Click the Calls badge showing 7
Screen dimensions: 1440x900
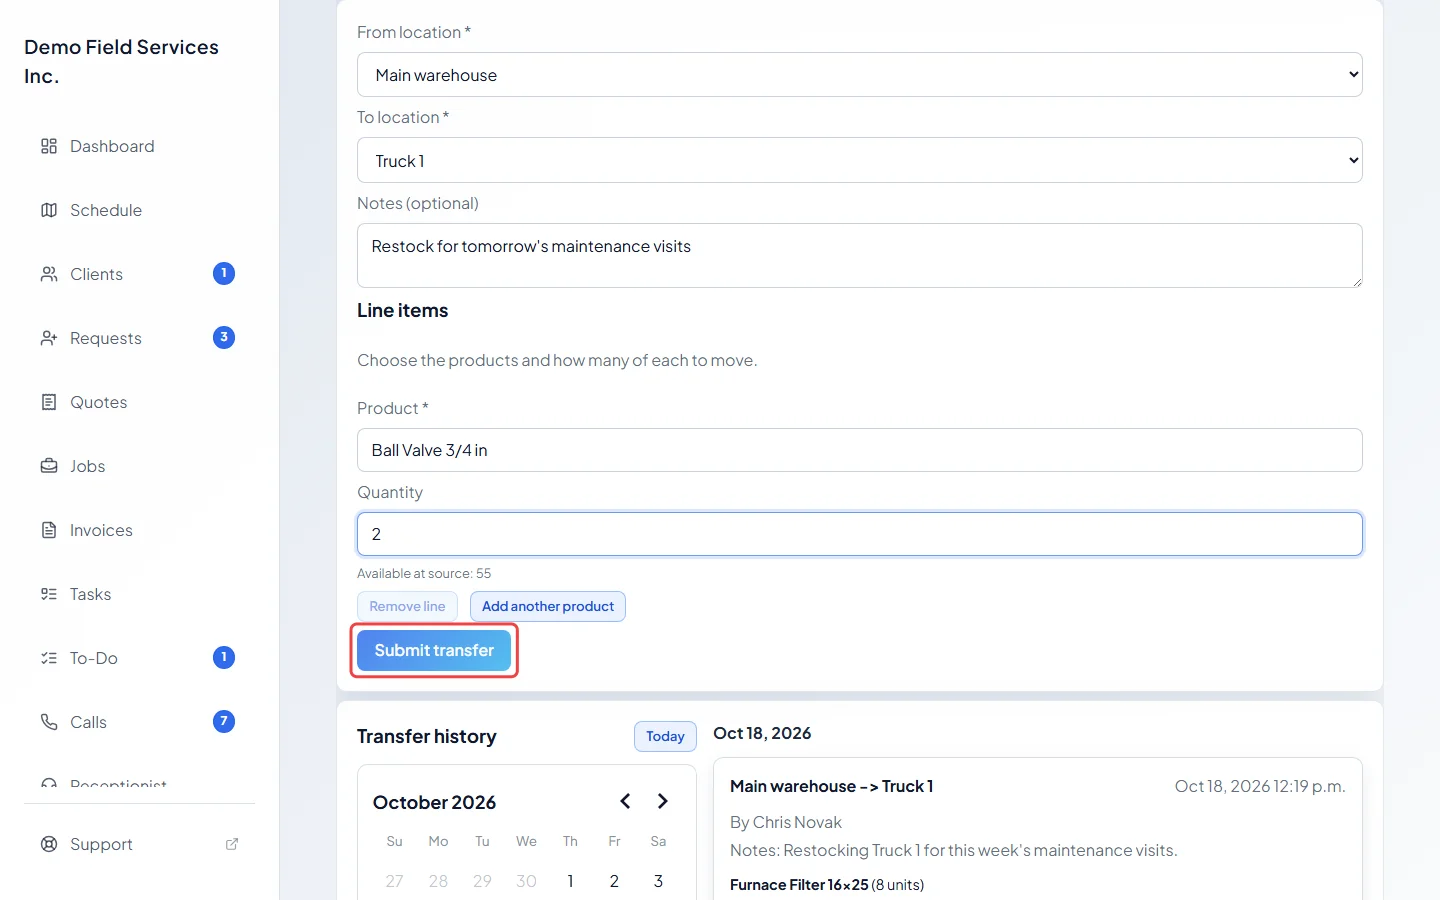tap(224, 722)
